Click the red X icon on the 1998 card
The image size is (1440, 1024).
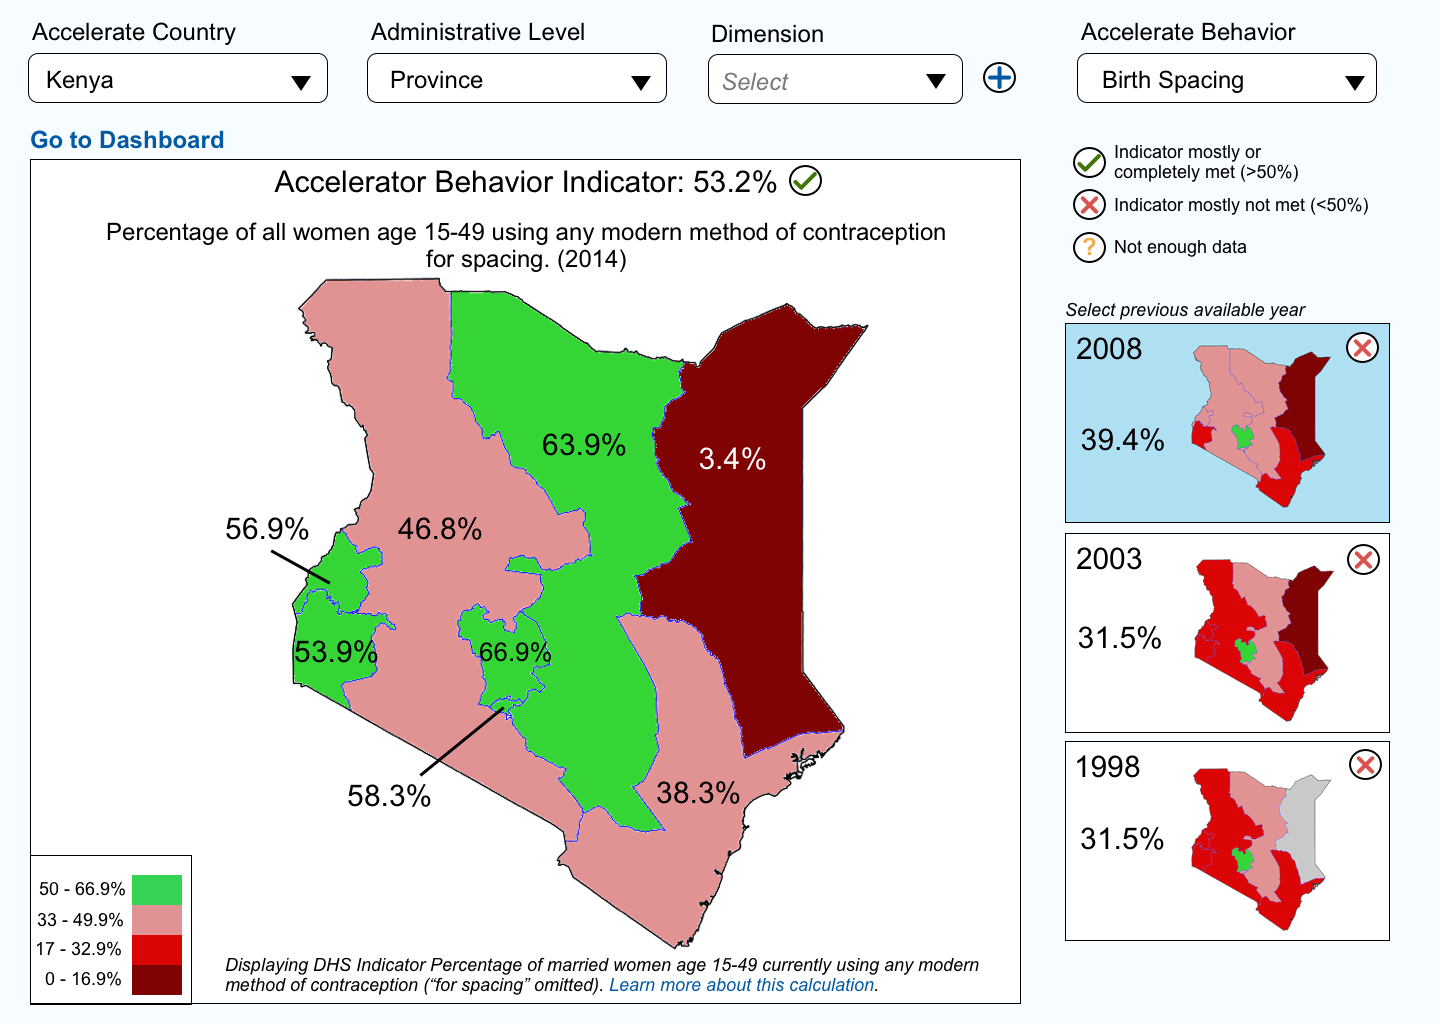[1365, 765]
